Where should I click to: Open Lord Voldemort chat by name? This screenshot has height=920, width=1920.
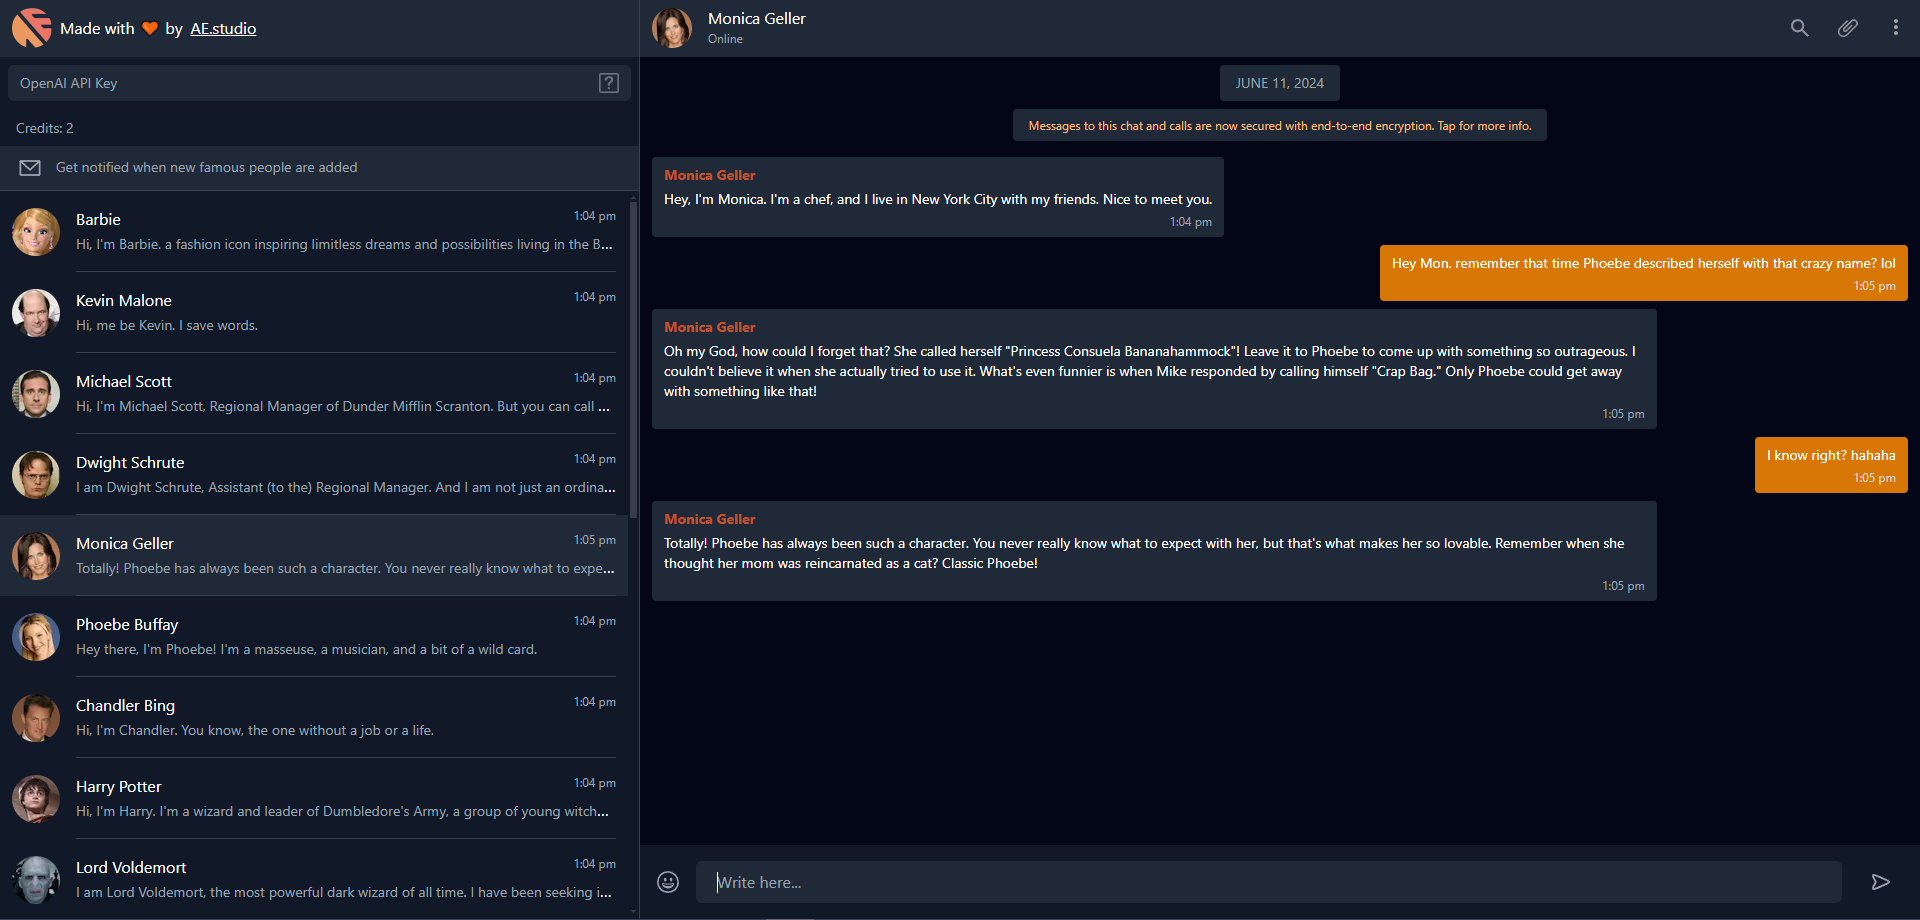pyautogui.click(x=131, y=868)
